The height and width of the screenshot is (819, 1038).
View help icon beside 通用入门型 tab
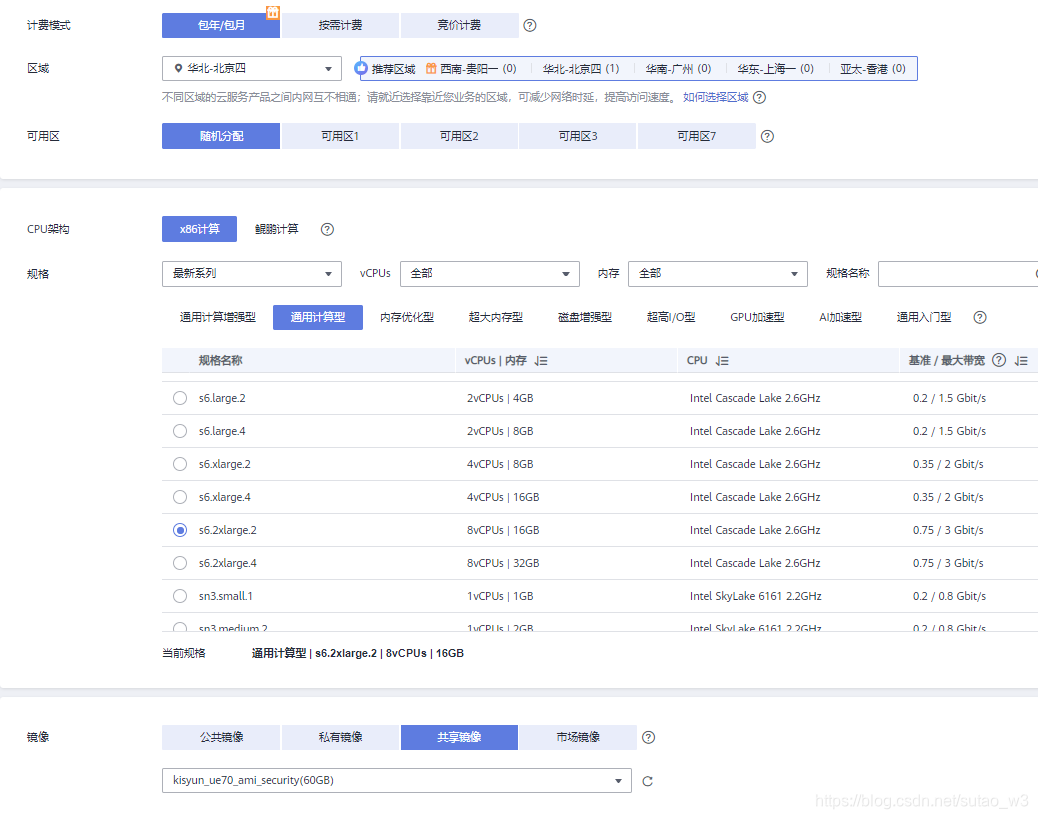[x=979, y=317]
